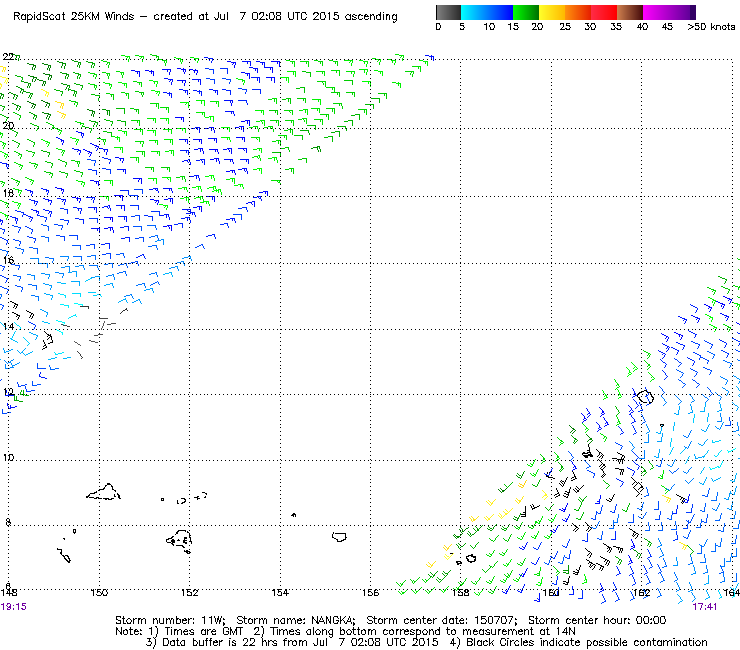Click the small island outline near 158.2E 7N
The height and width of the screenshot is (650, 740).
point(471,559)
